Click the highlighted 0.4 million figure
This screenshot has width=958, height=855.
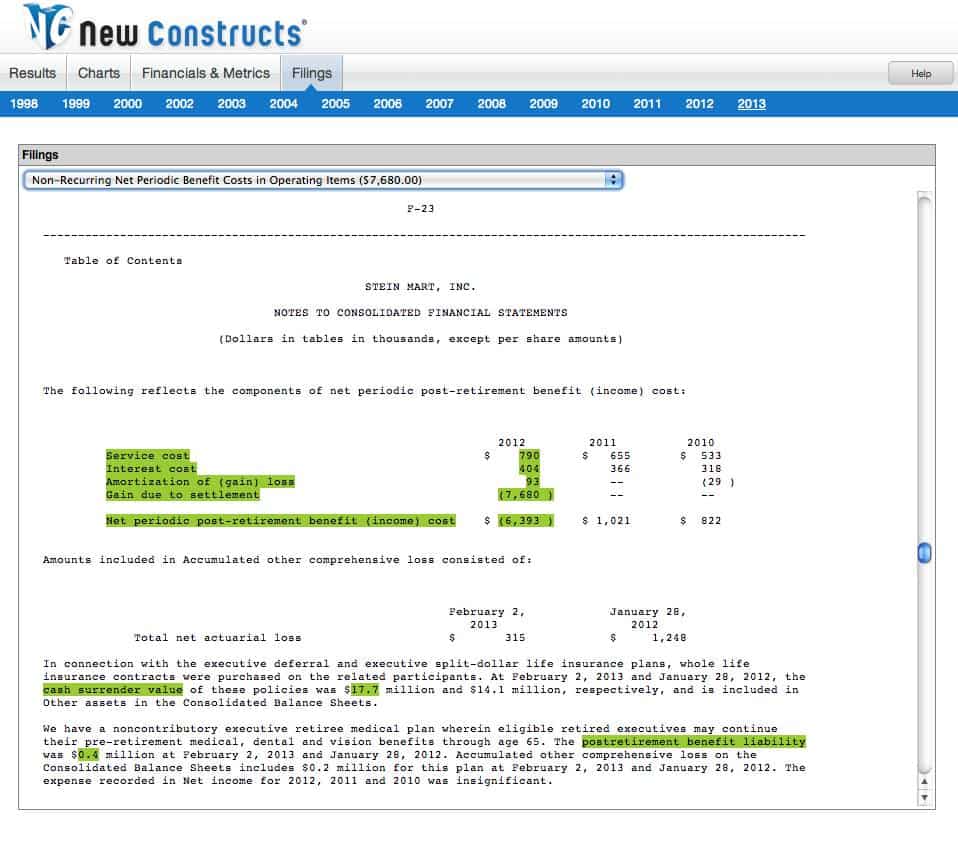(88, 755)
